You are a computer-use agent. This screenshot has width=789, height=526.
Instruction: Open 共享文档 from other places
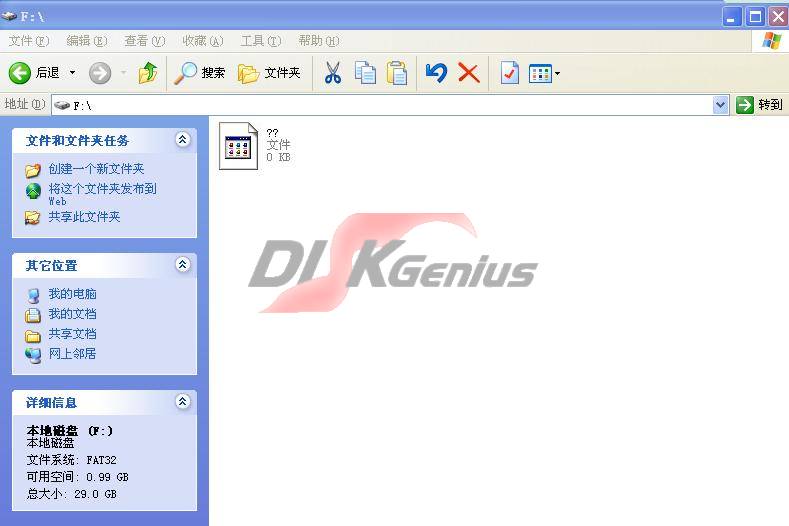[72, 334]
